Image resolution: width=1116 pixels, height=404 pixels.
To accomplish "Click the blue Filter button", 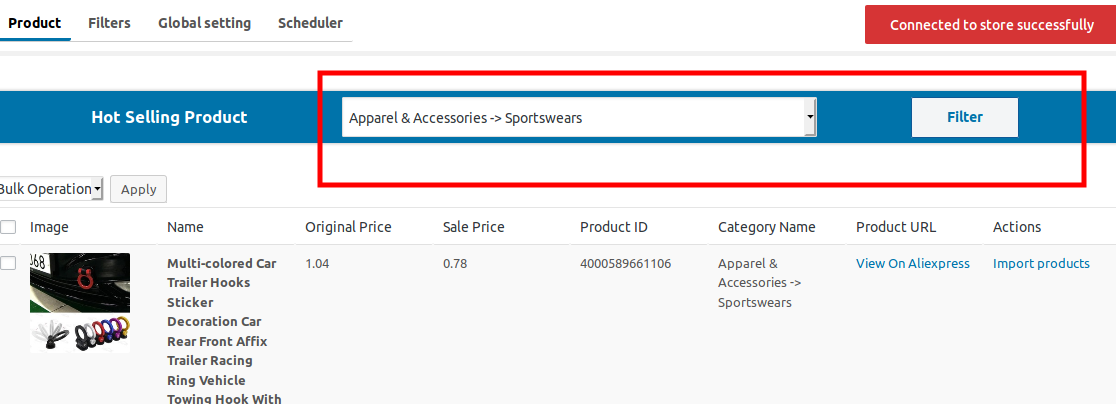I will pos(964,117).
